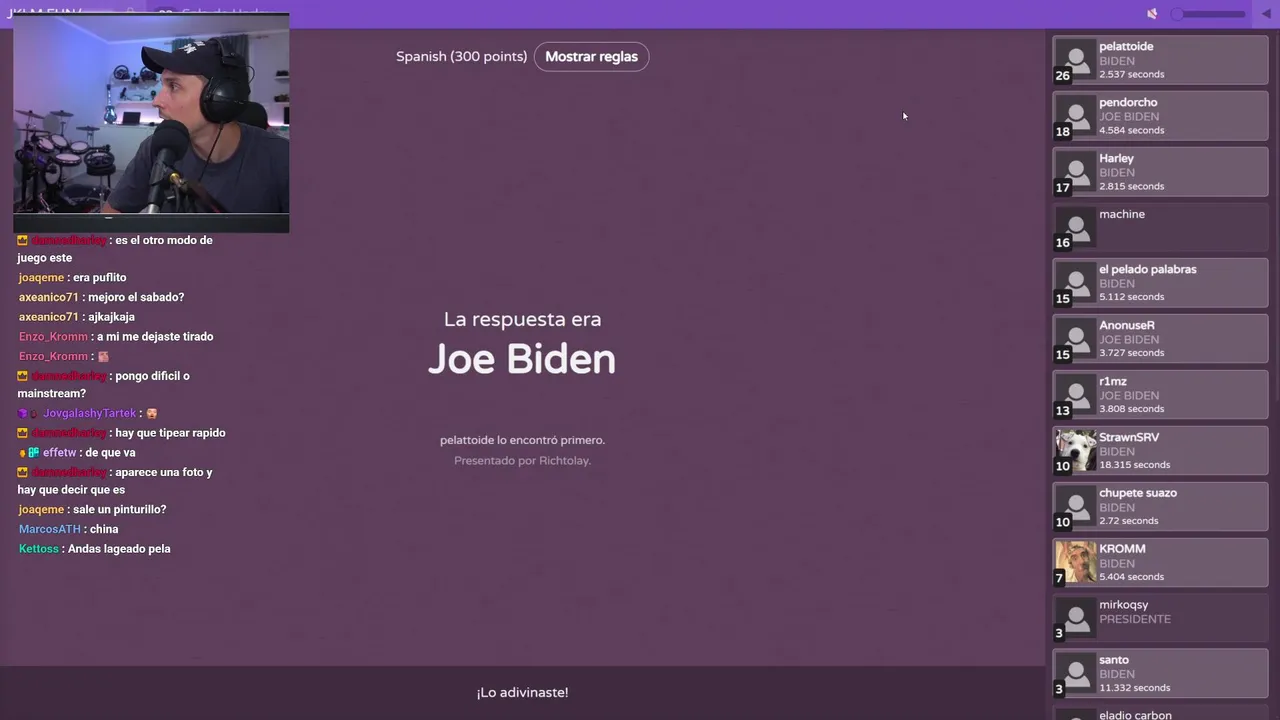The height and width of the screenshot is (720, 1280).
Task: Click the crown badge beside 'hay que tipear rapido'
Action: 22,433
